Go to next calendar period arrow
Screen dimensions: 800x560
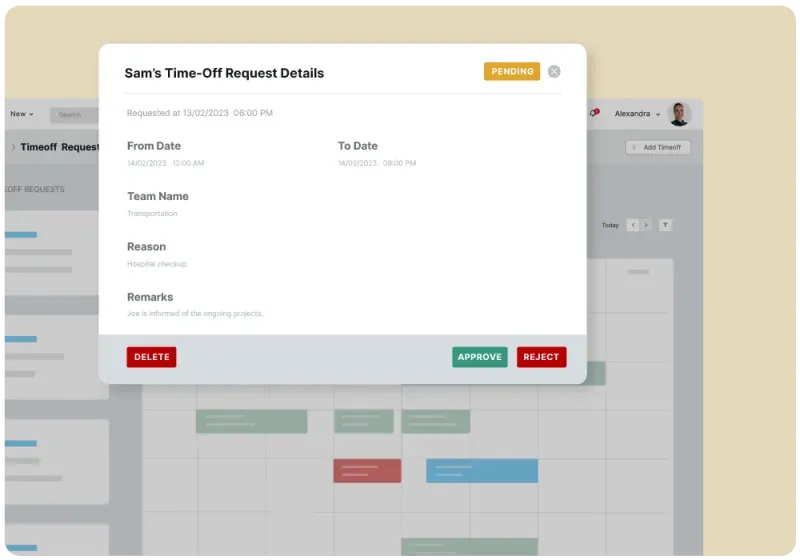[646, 225]
